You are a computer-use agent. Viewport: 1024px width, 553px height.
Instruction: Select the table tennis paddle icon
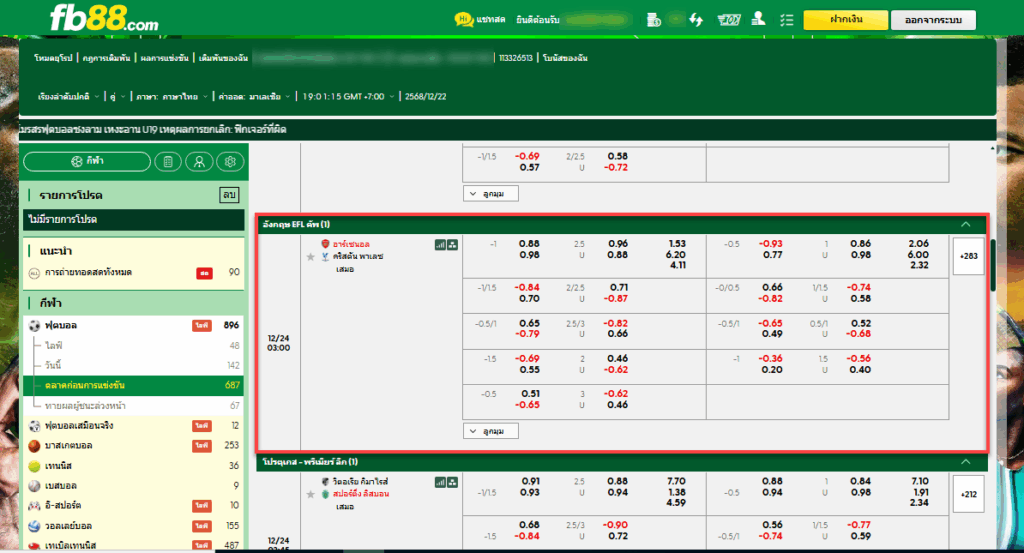click(35, 545)
